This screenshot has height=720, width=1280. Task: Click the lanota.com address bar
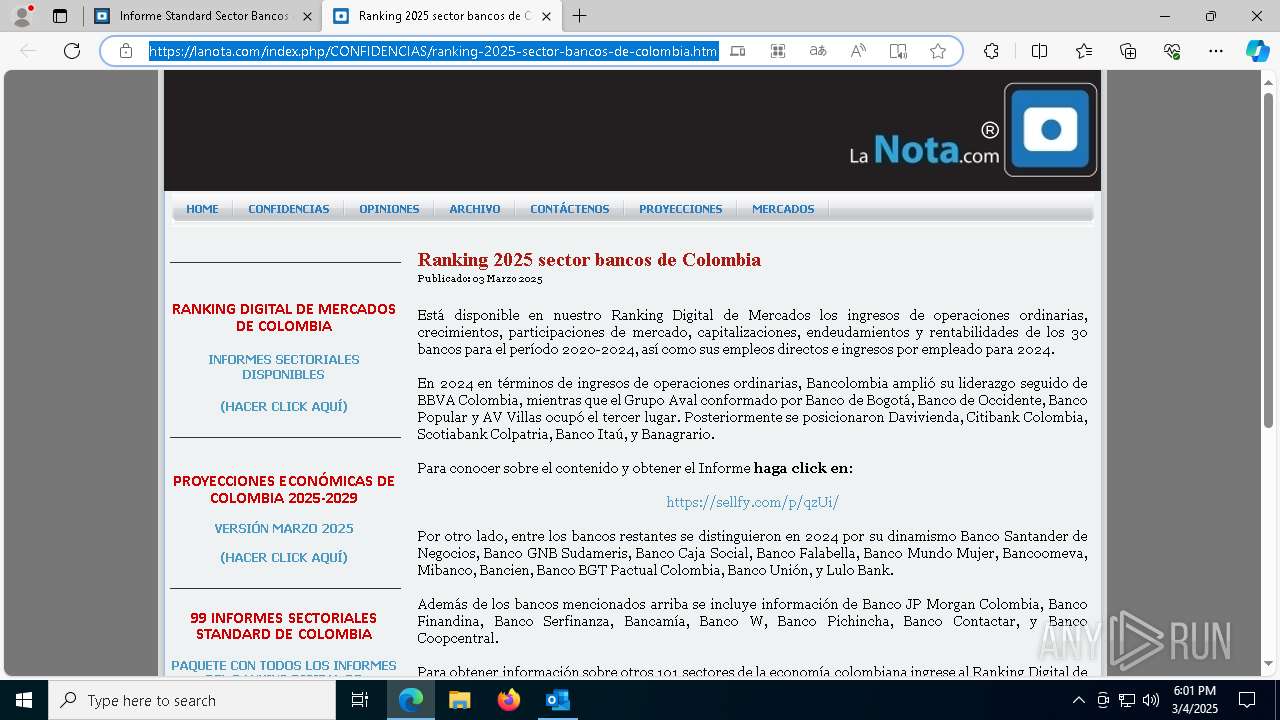coord(433,51)
